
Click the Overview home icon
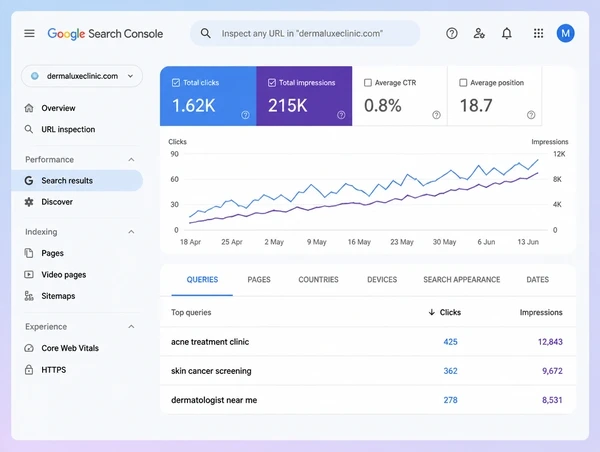point(29,108)
